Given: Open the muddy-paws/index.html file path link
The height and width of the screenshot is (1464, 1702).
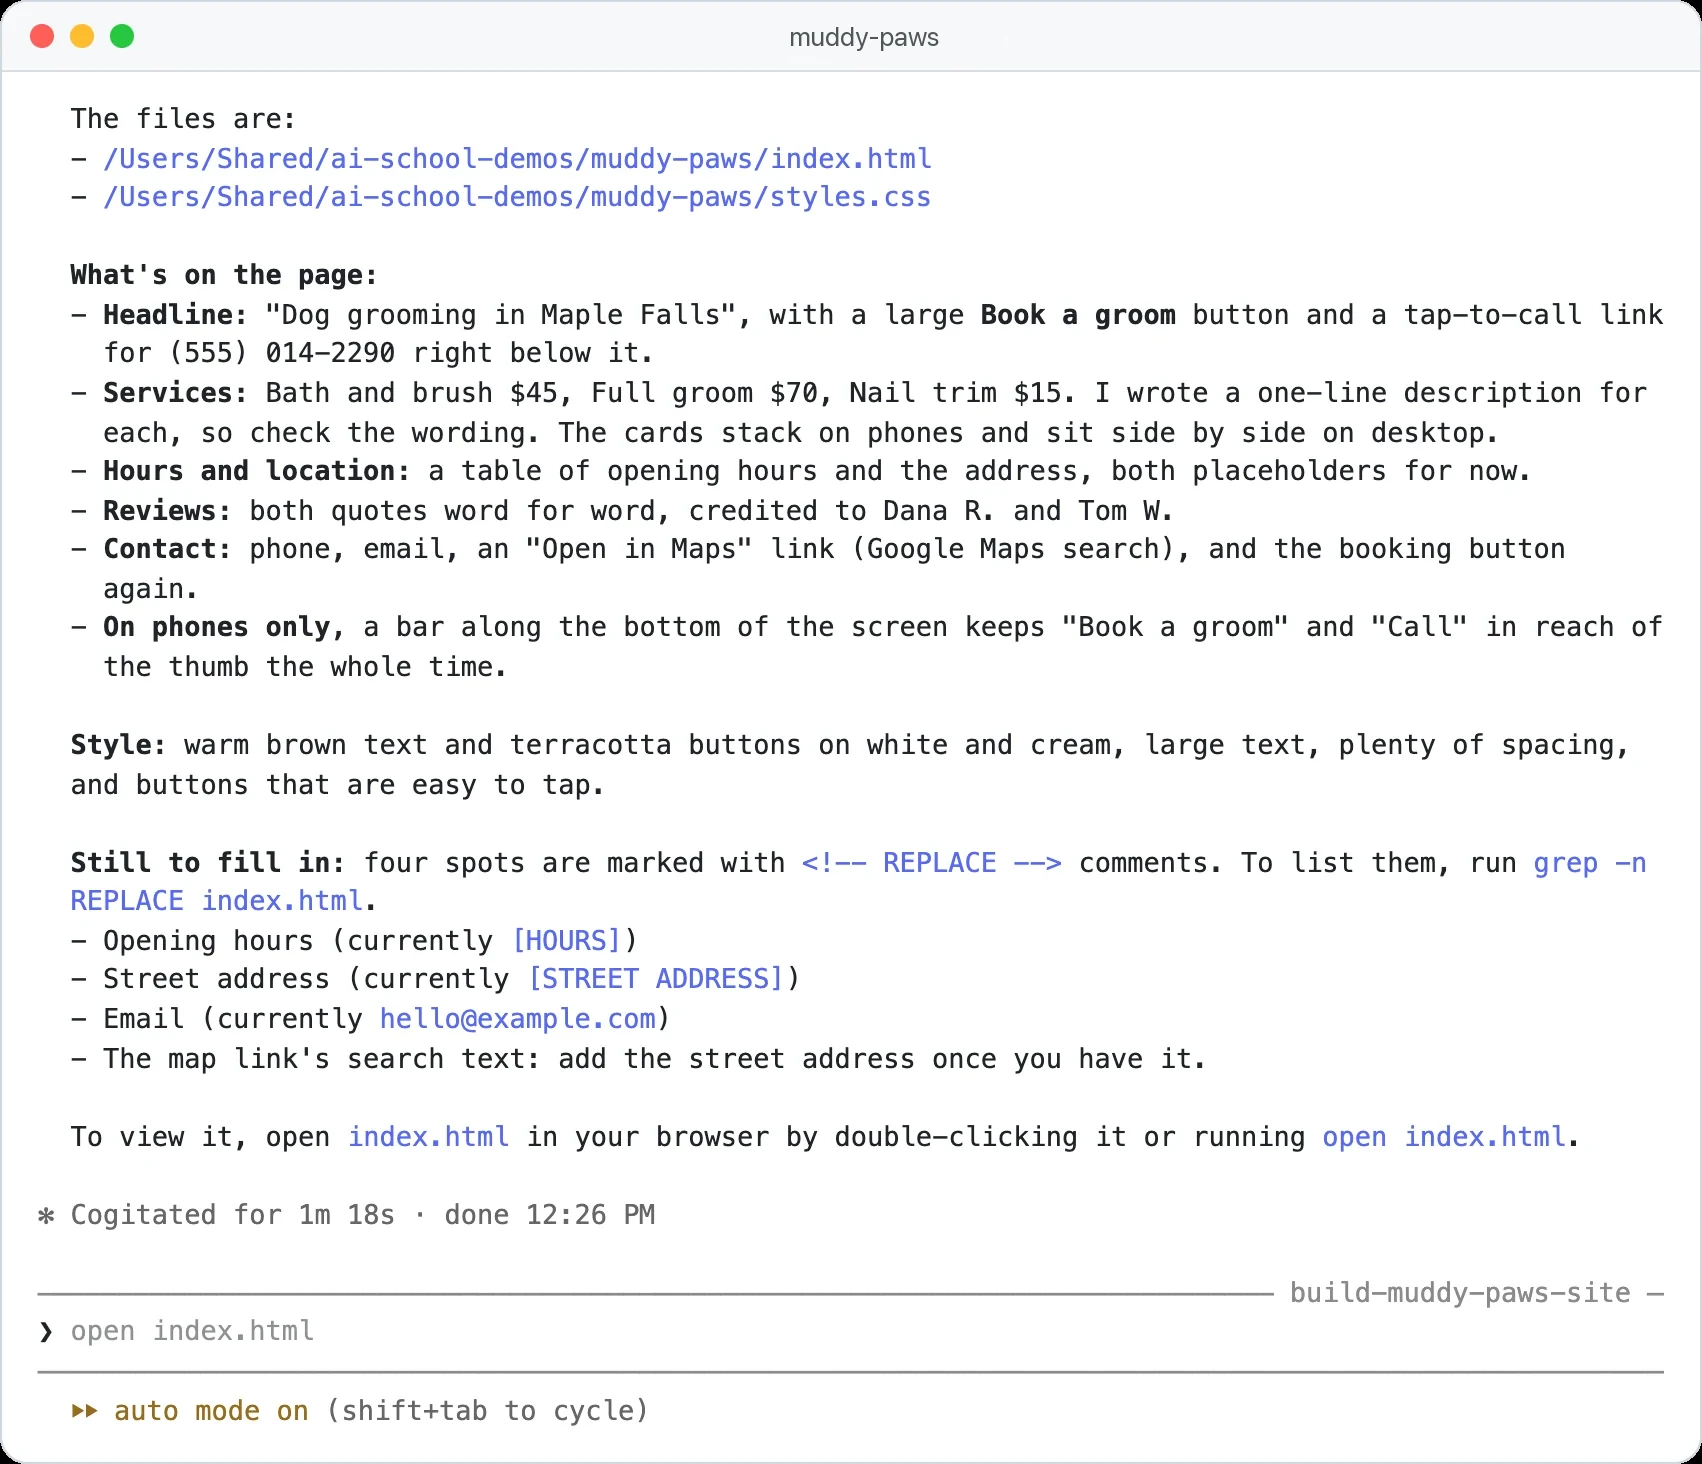Looking at the screenshot, I should [517, 158].
